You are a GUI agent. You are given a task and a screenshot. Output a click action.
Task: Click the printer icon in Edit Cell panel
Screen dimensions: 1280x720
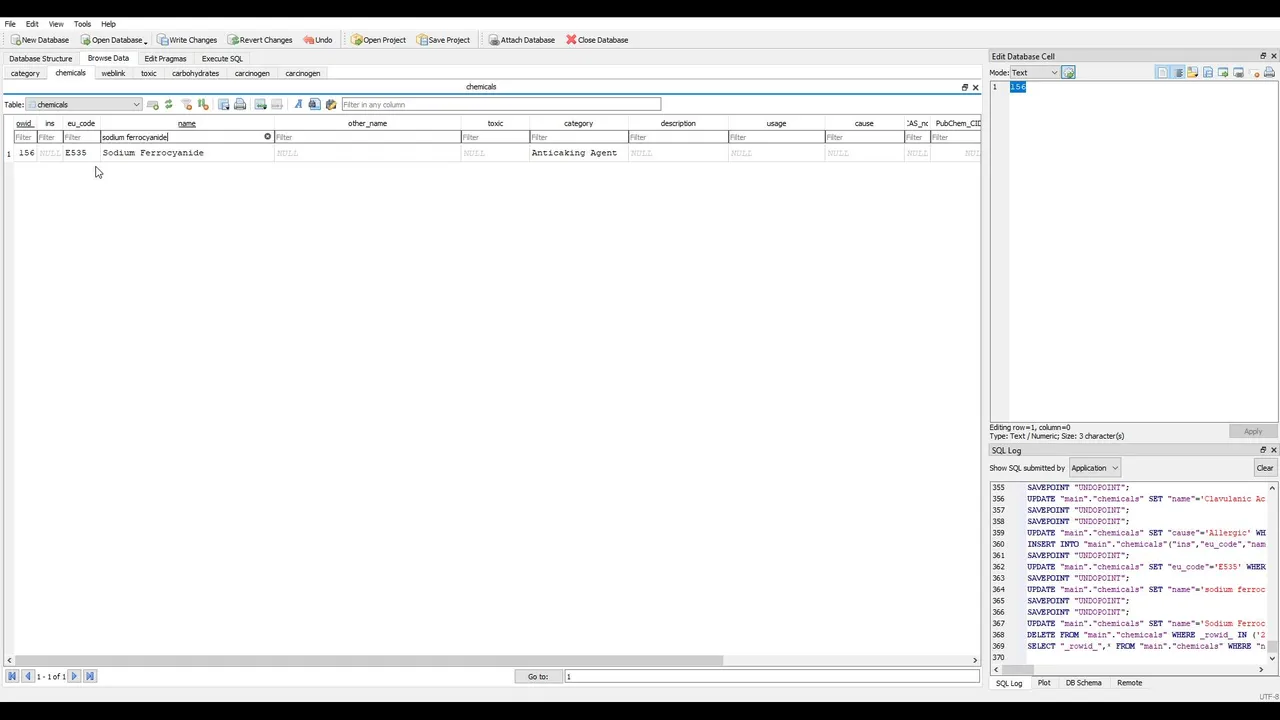pos(1269,72)
